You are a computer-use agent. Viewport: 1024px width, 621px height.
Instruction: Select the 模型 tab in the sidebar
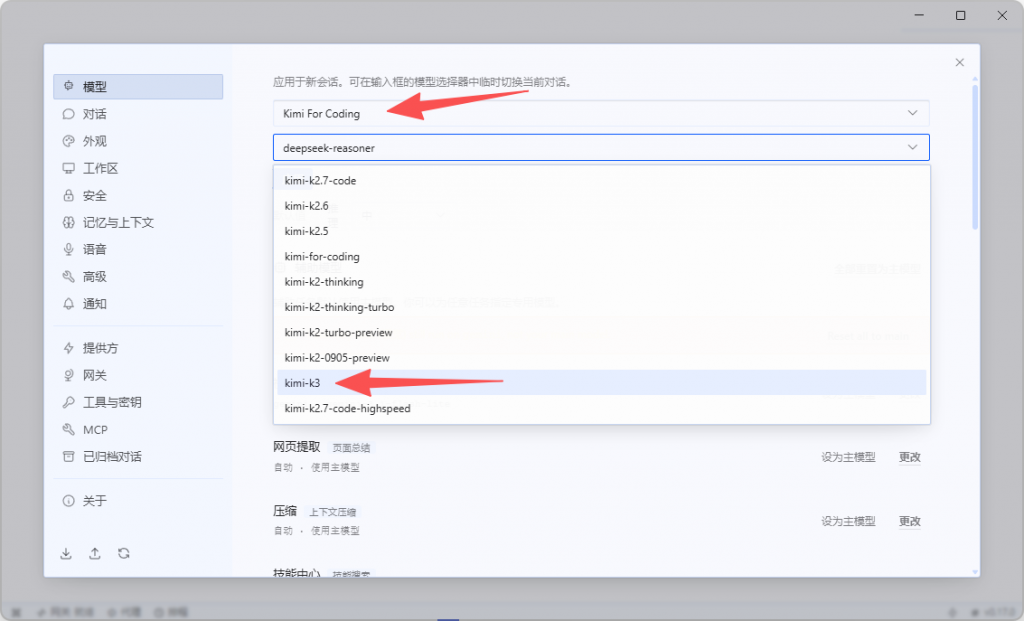pyautogui.click(x=138, y=87)
